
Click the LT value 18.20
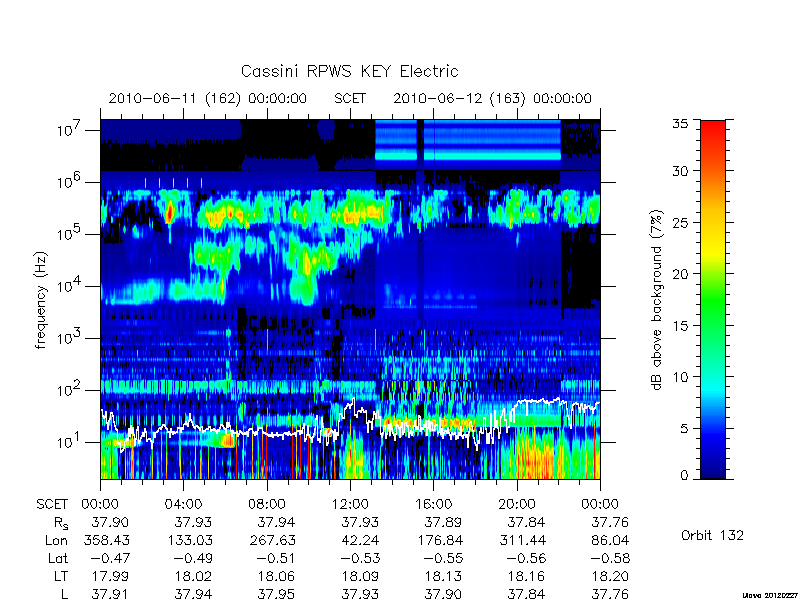coord(610,576)
